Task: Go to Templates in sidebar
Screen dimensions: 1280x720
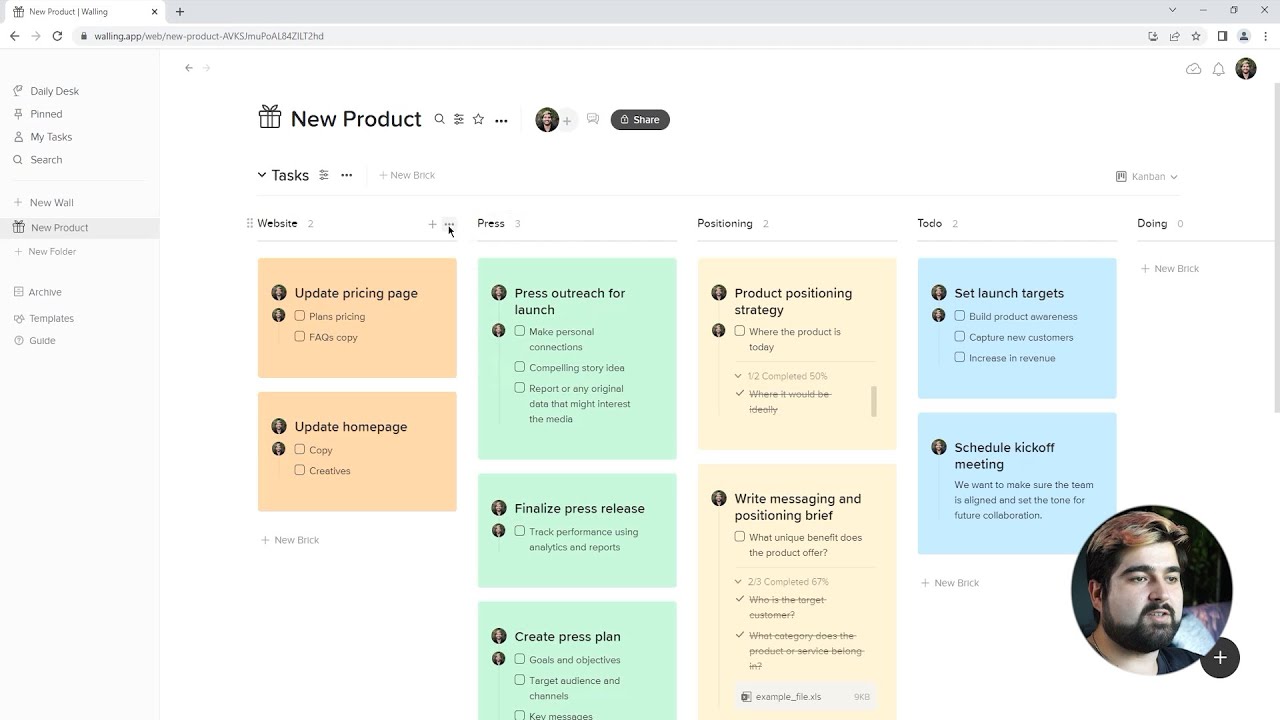Action: click(x=51, y=318)
